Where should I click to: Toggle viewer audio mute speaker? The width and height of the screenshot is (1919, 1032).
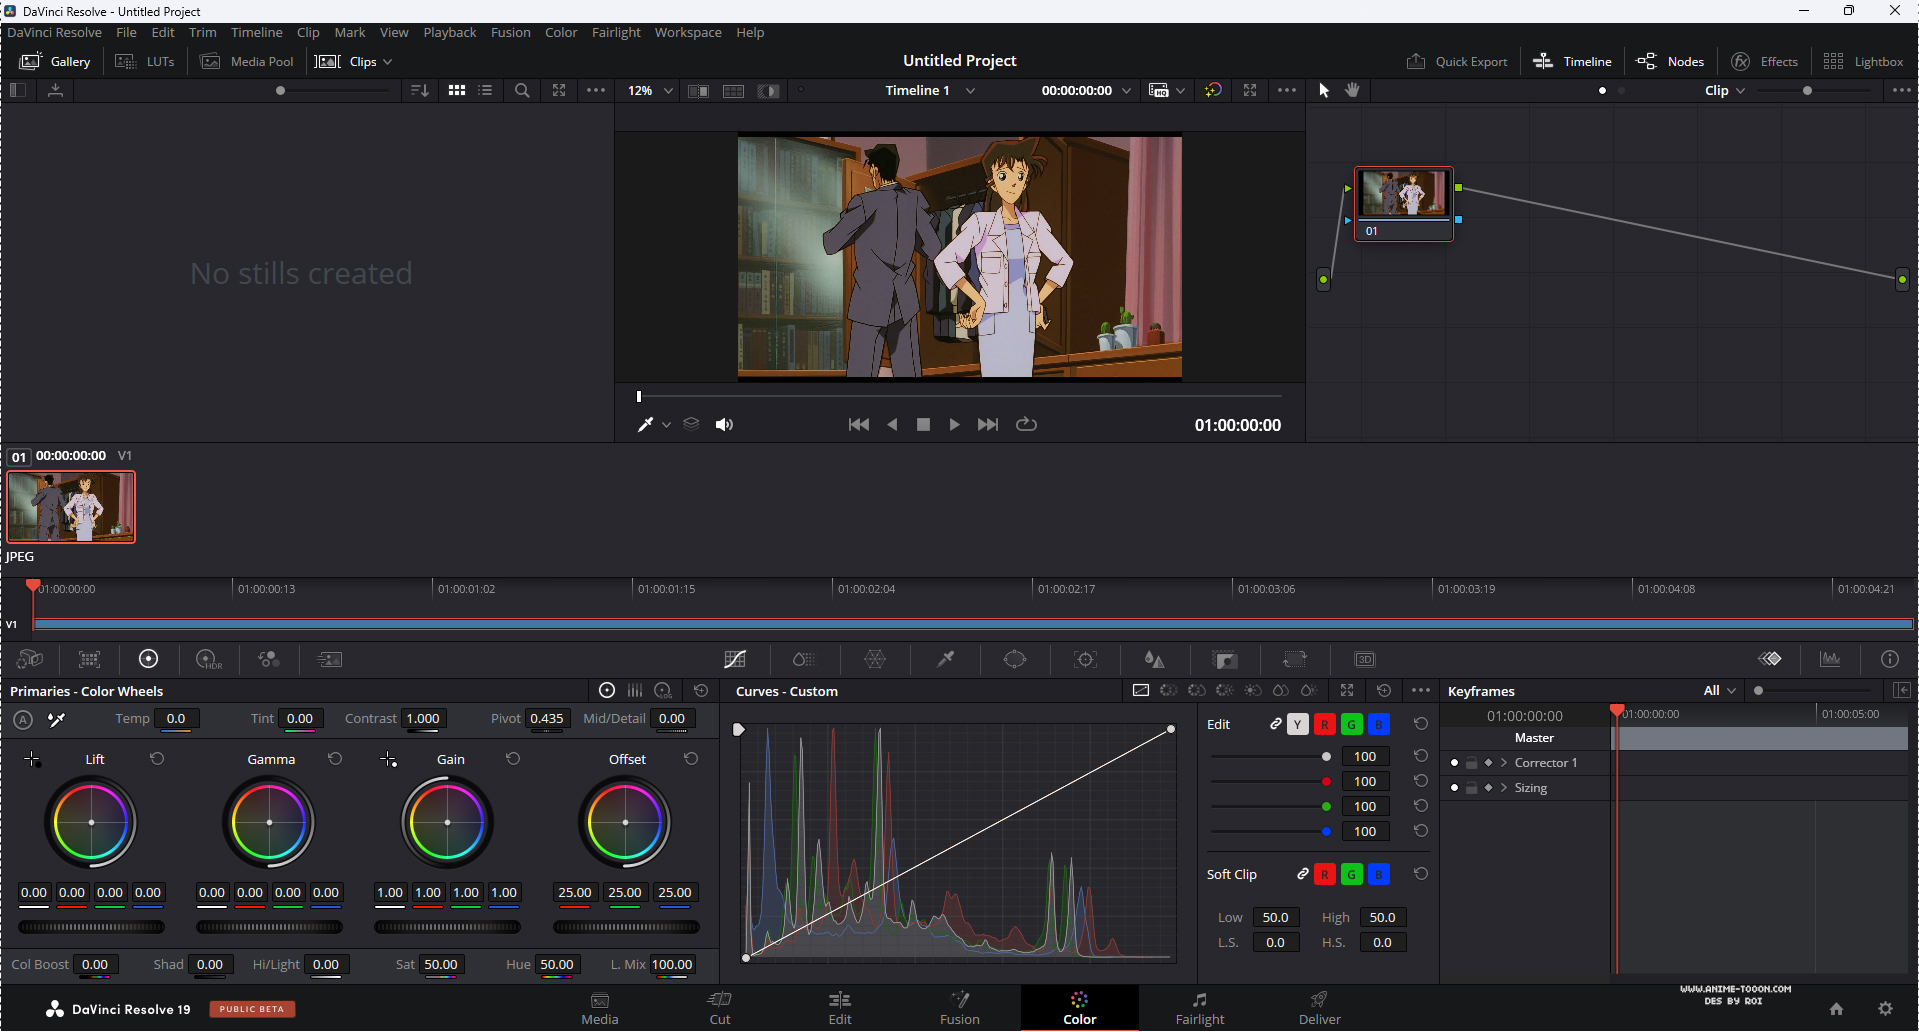click(724, 425)
